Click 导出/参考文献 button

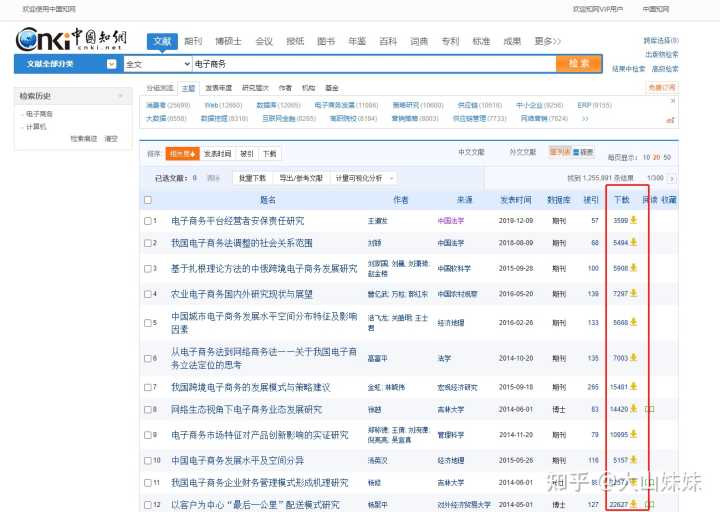(301, 178)
